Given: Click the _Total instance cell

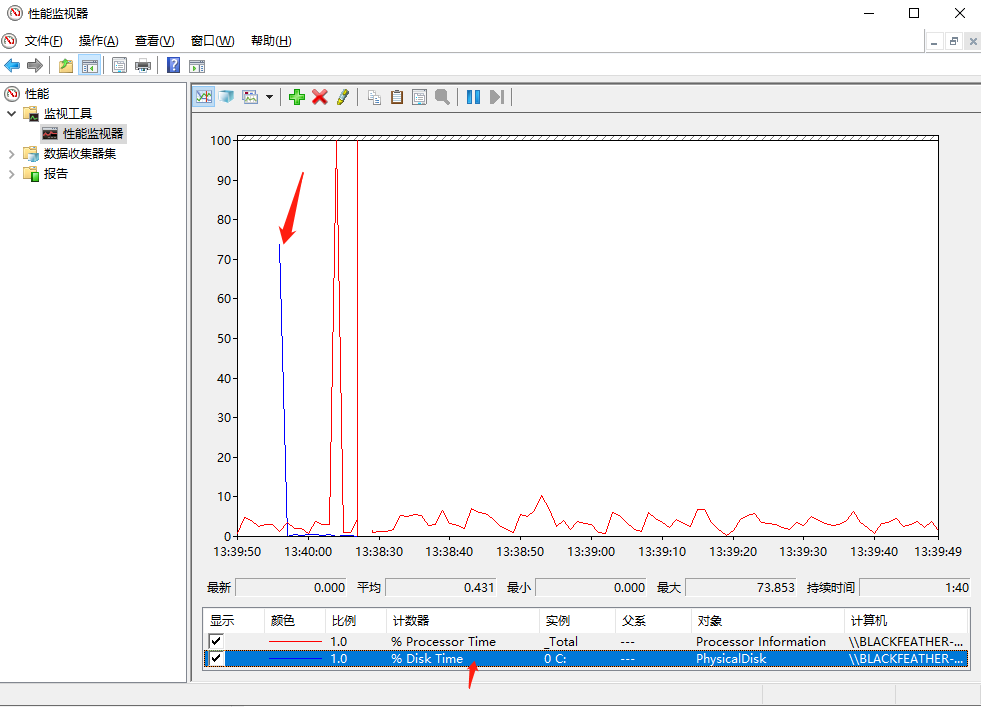Looking at the screenshot, I should tap(561, 641).
